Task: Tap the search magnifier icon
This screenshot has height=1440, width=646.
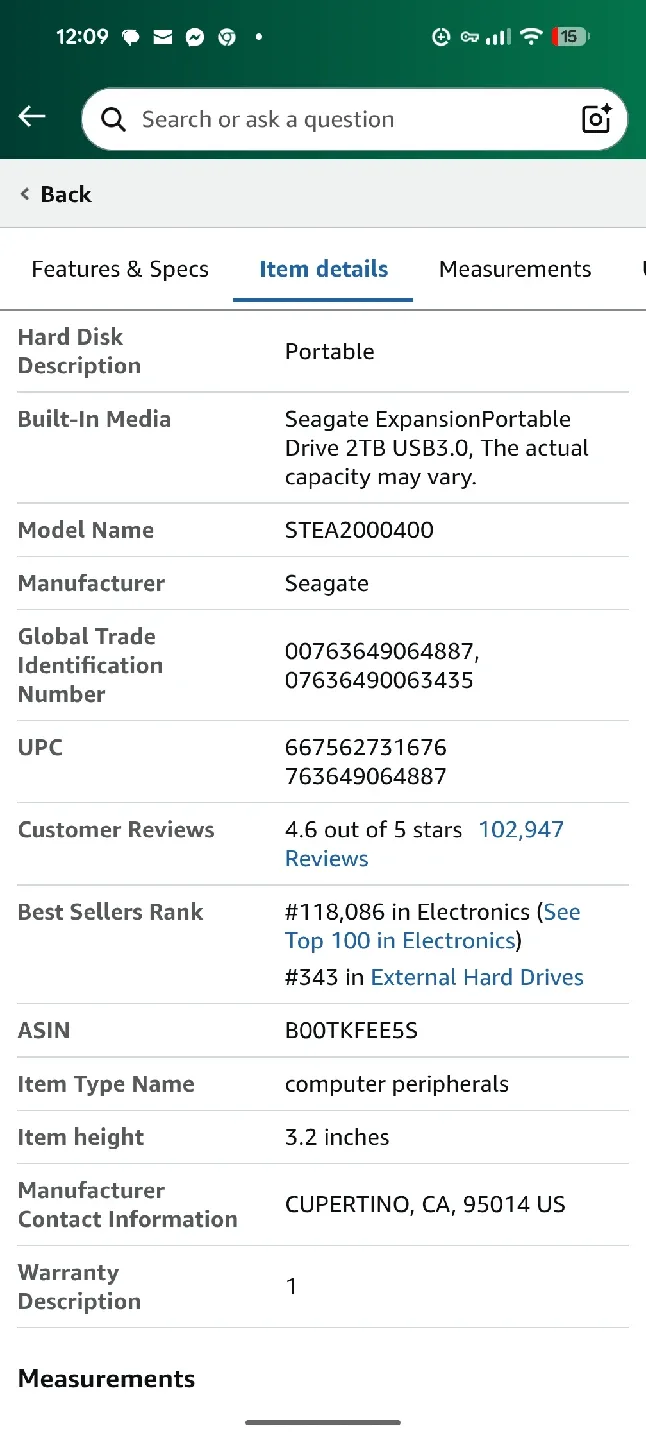Action: 113,118
